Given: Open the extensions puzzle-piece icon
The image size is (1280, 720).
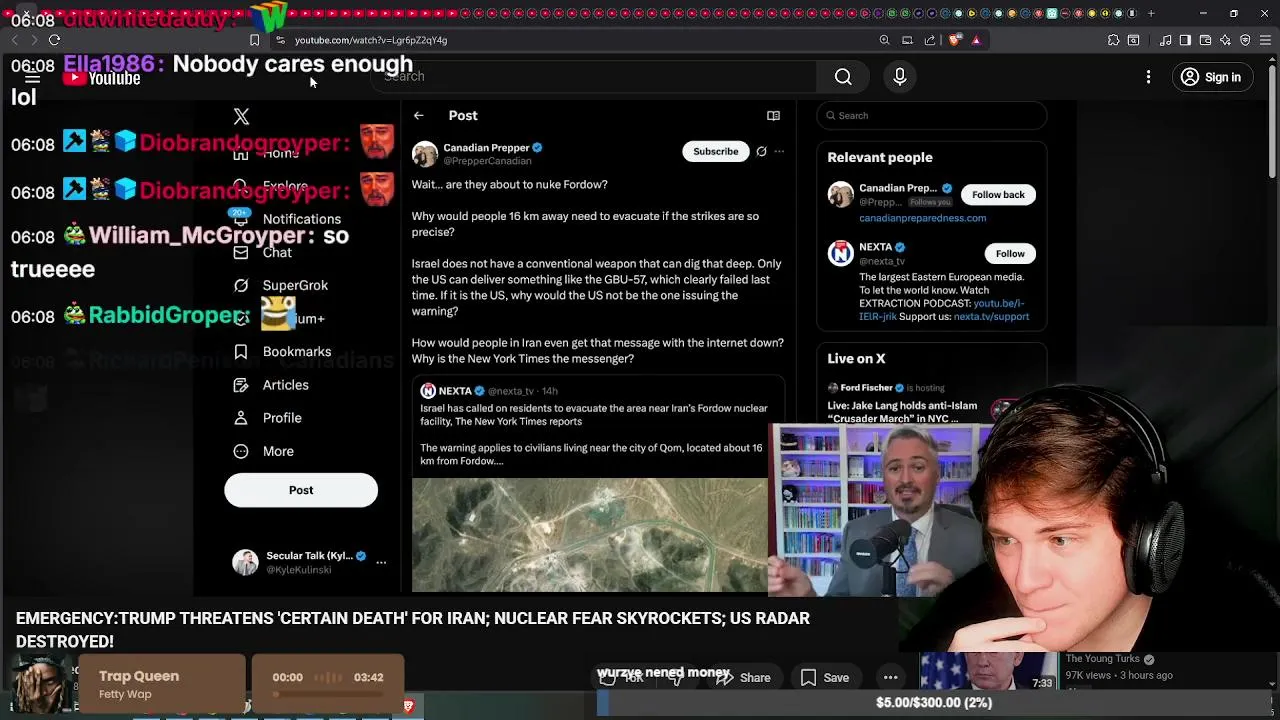Looking at the screenshot, I should click(1113, 40).
